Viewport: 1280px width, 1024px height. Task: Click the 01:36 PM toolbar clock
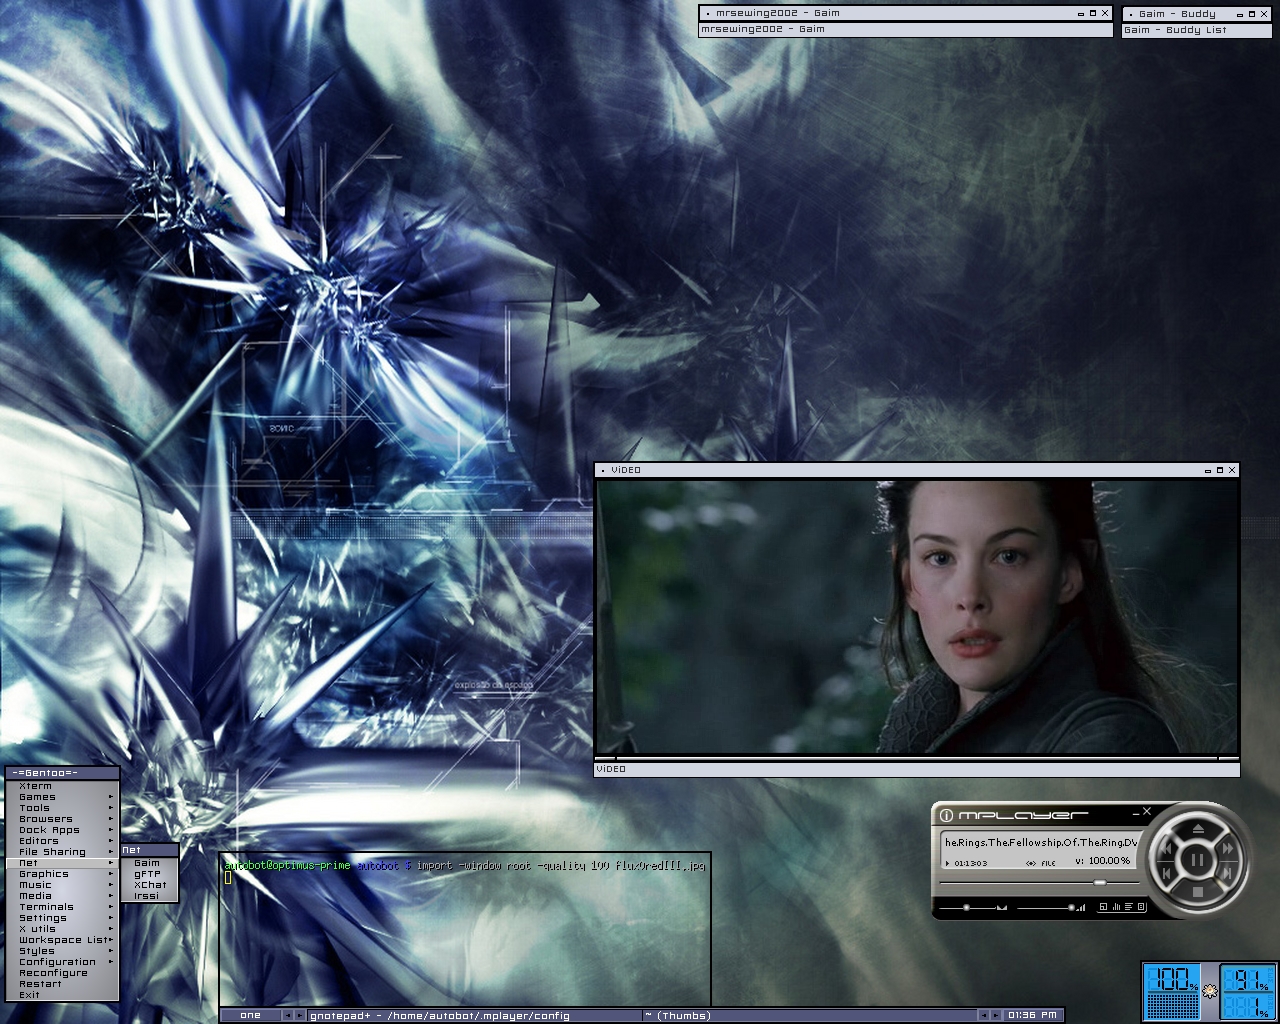(1033, 1015)
